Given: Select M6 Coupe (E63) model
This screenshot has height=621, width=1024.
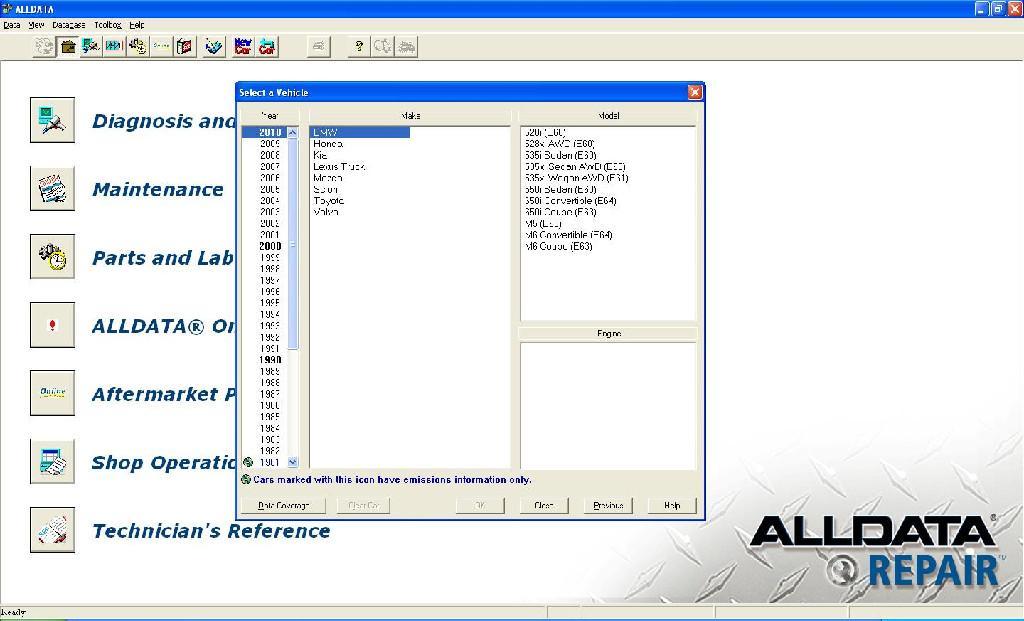Looking at the screenshot, I should [558, 246].
